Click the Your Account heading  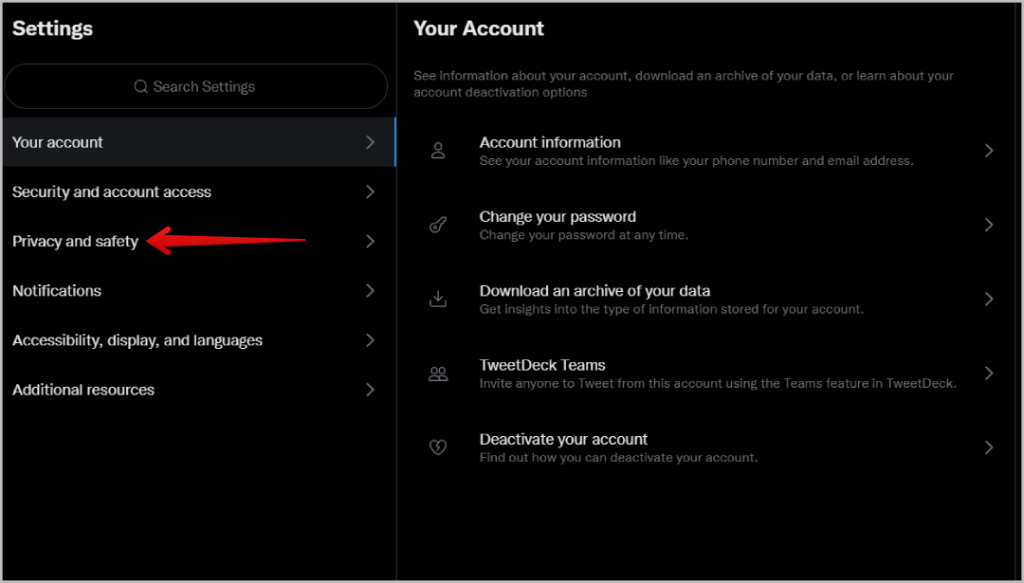tap(479, 28)
